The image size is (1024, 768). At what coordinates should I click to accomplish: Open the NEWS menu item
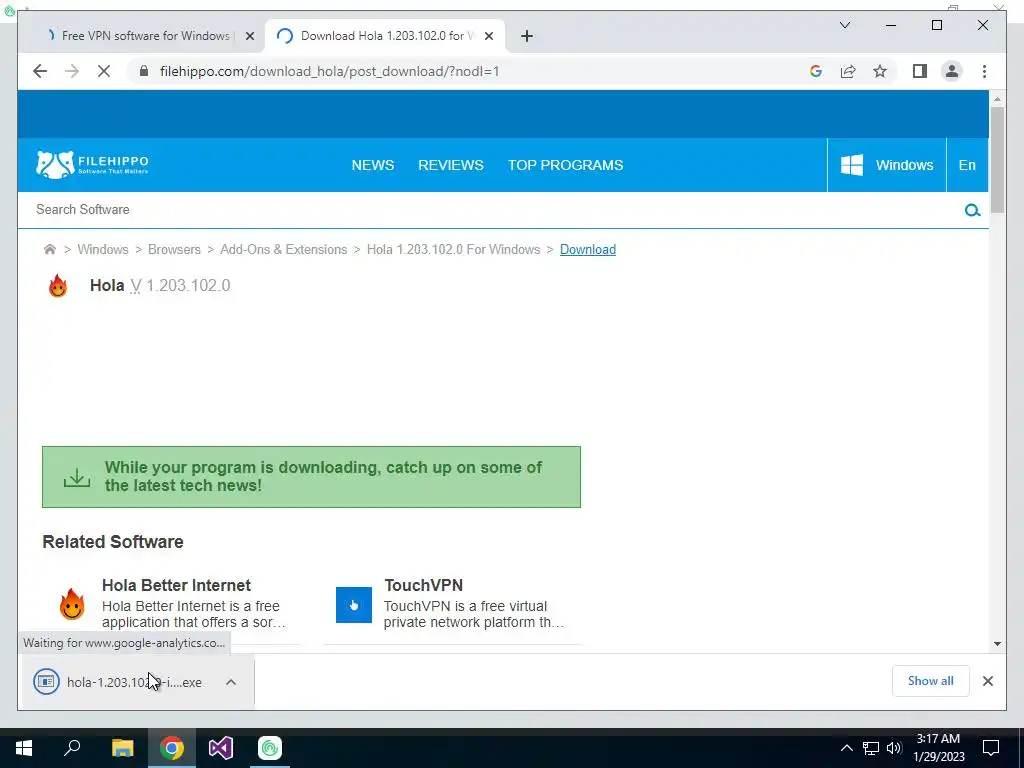(x=373, y=165)
